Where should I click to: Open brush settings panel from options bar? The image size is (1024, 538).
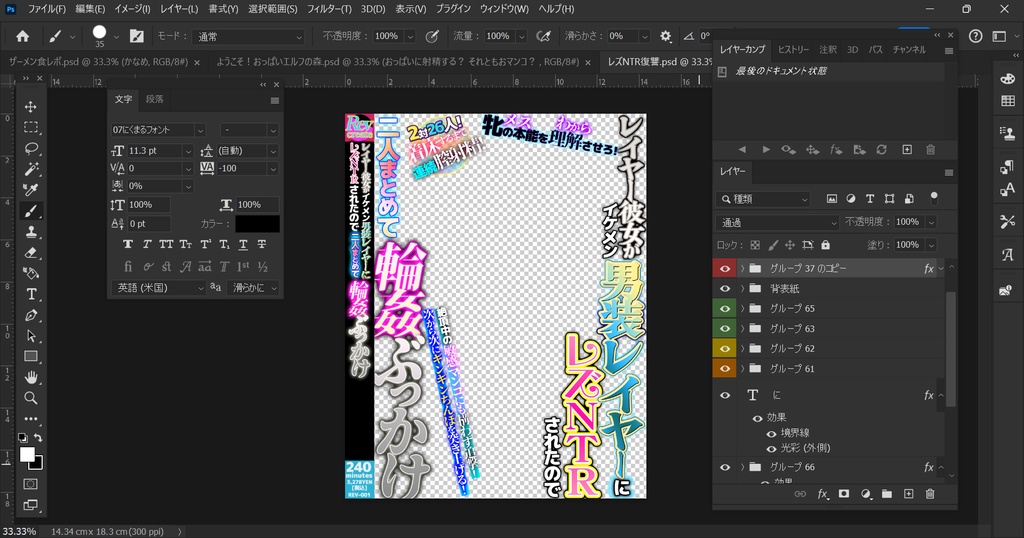coord(136,37)
